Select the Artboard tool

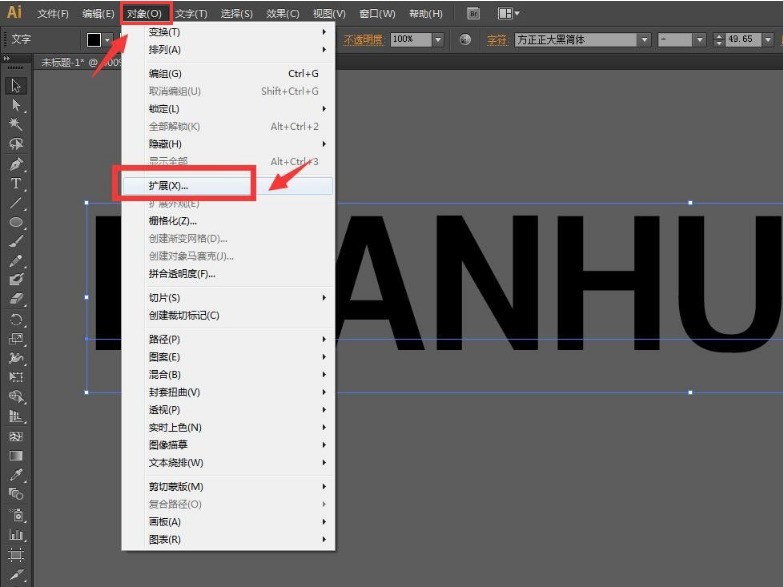[x=16, y=555]
